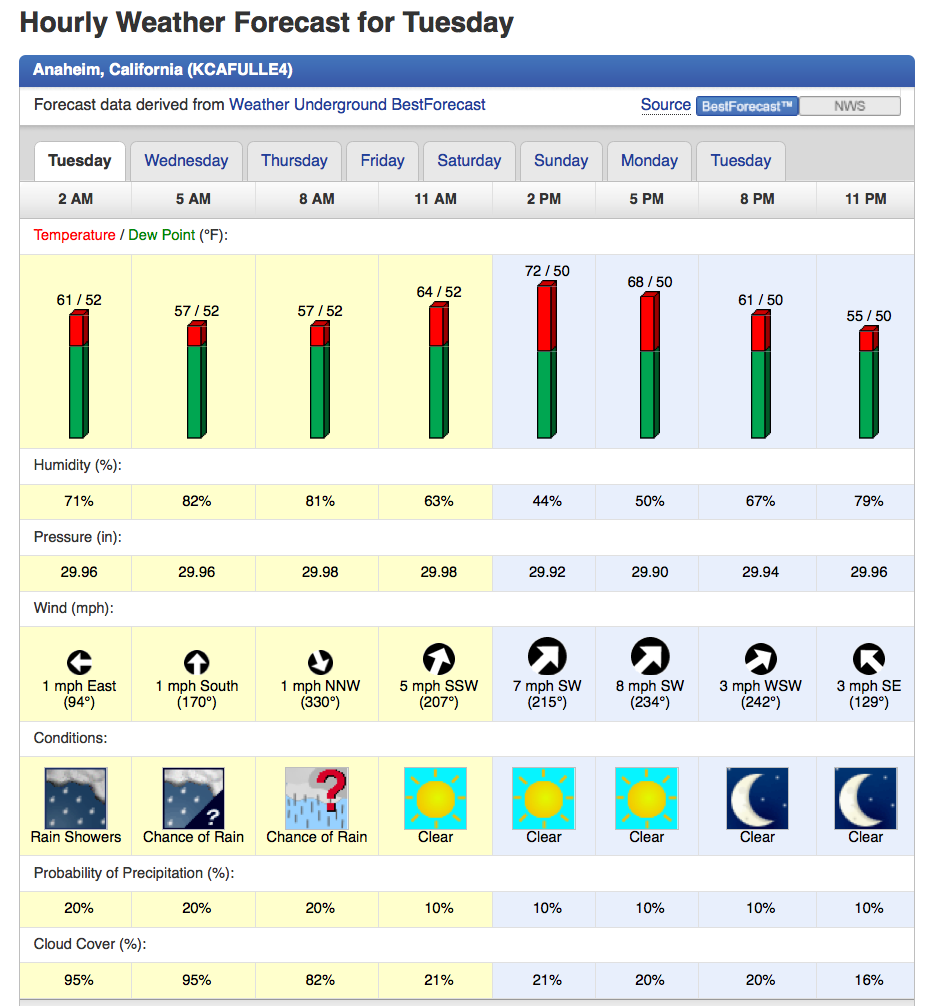The height and width of the screenshot is (1006, 930).
Task: Click the 5 AM Chance of Rain icon
Action: click(194, 798)
